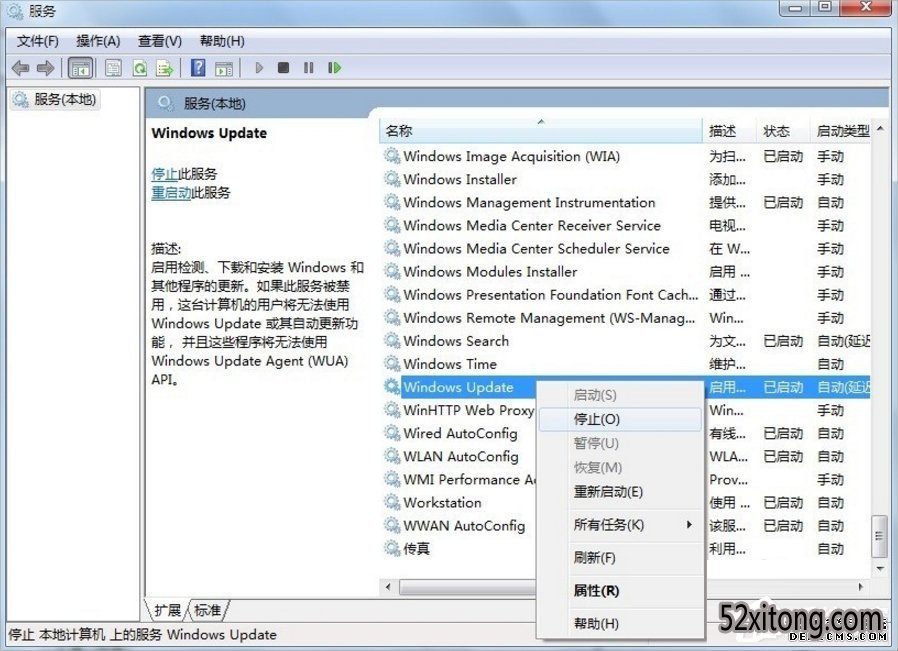
Task: Click horizontal scrollbar left arrow
Action: click(388, 587)
